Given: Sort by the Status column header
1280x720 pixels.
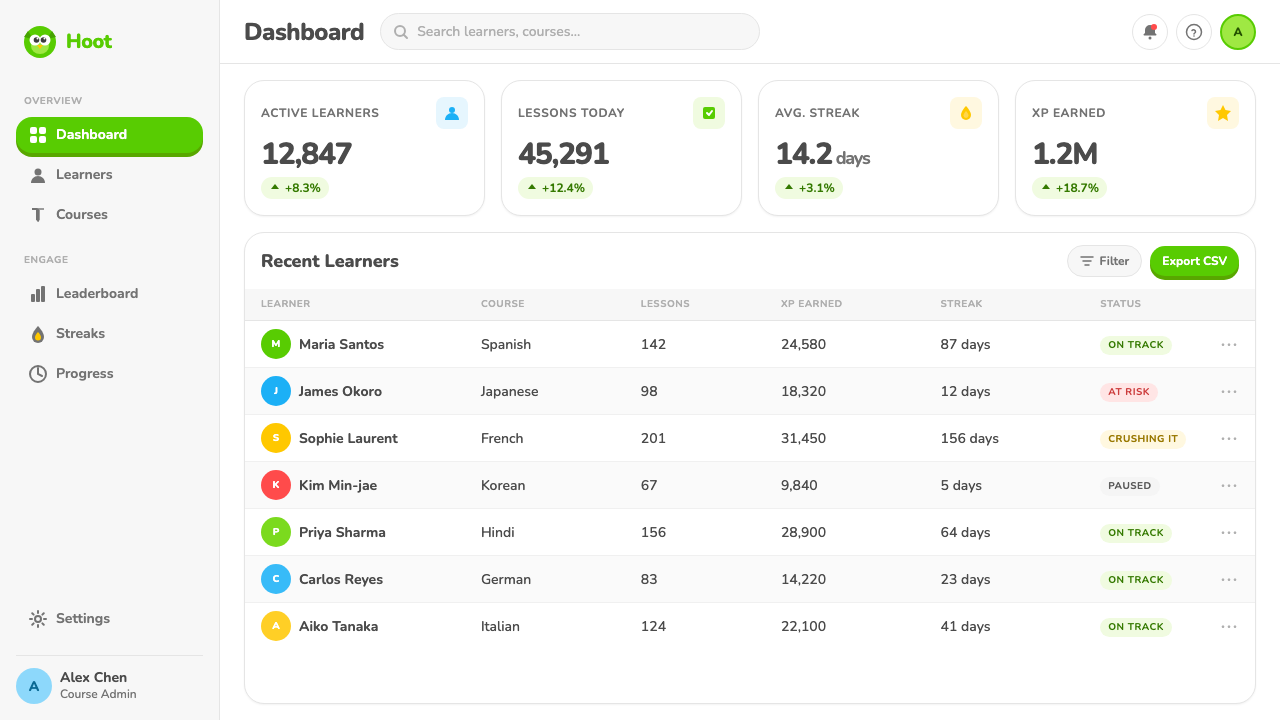Looking at the screenshot, I should [x=1120, y=304].
